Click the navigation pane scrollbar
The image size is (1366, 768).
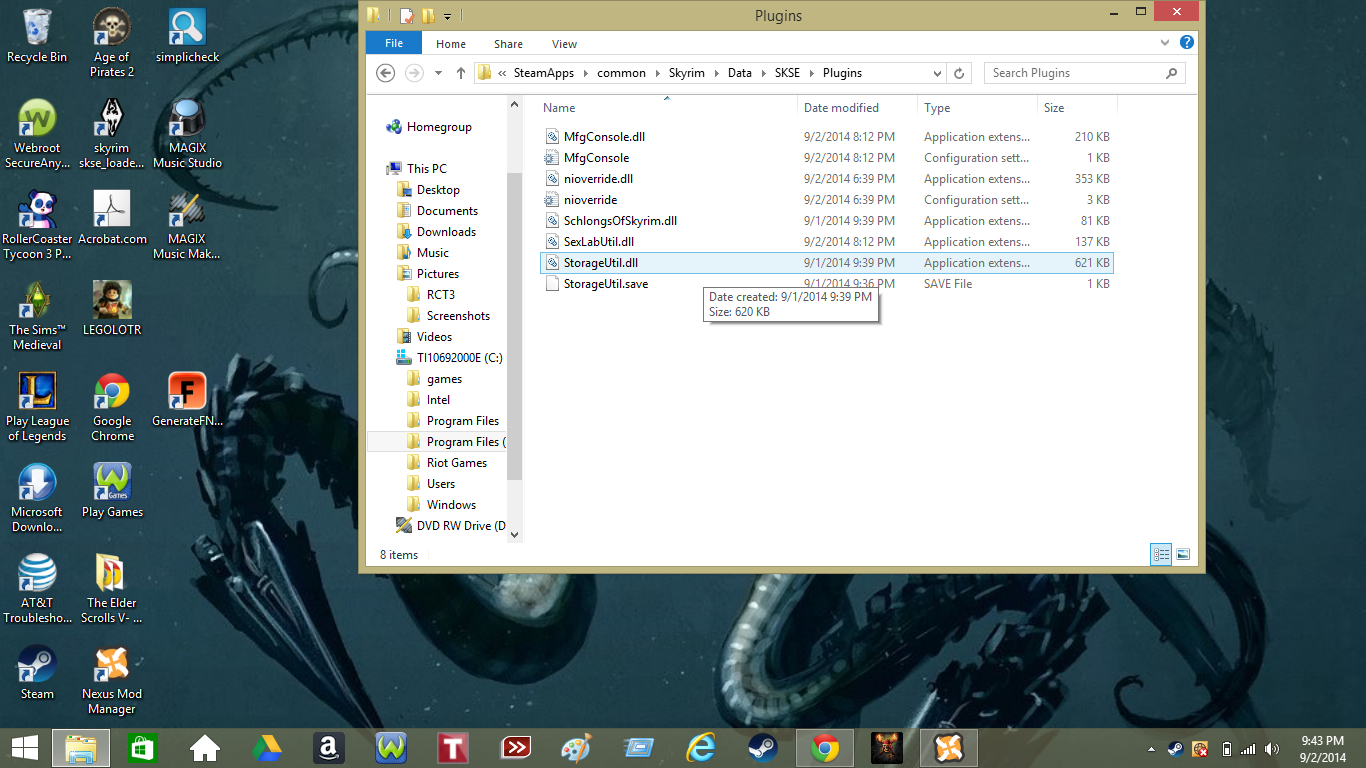(515, 326)
